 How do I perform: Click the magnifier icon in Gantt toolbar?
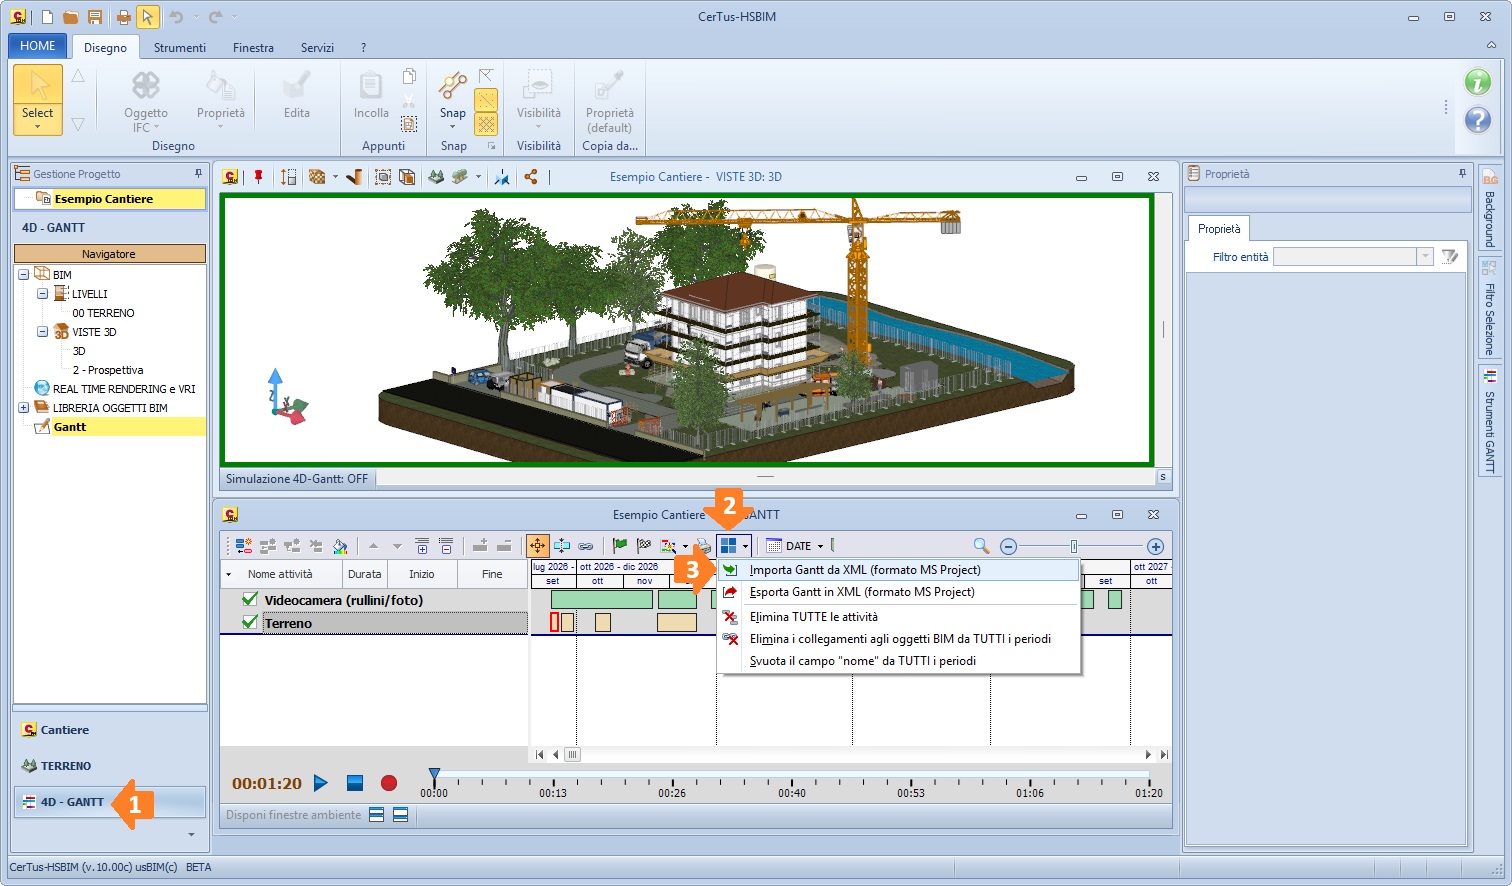pos(982,546)
